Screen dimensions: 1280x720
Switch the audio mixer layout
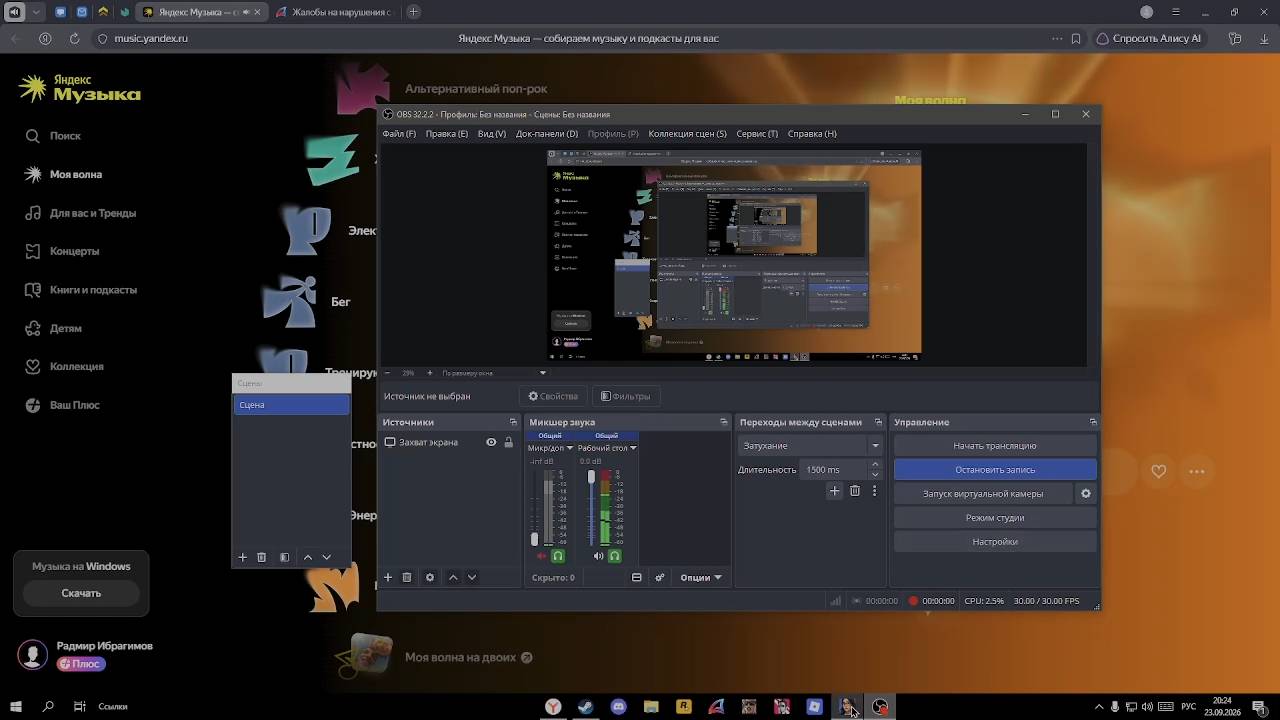click(637, 577)
